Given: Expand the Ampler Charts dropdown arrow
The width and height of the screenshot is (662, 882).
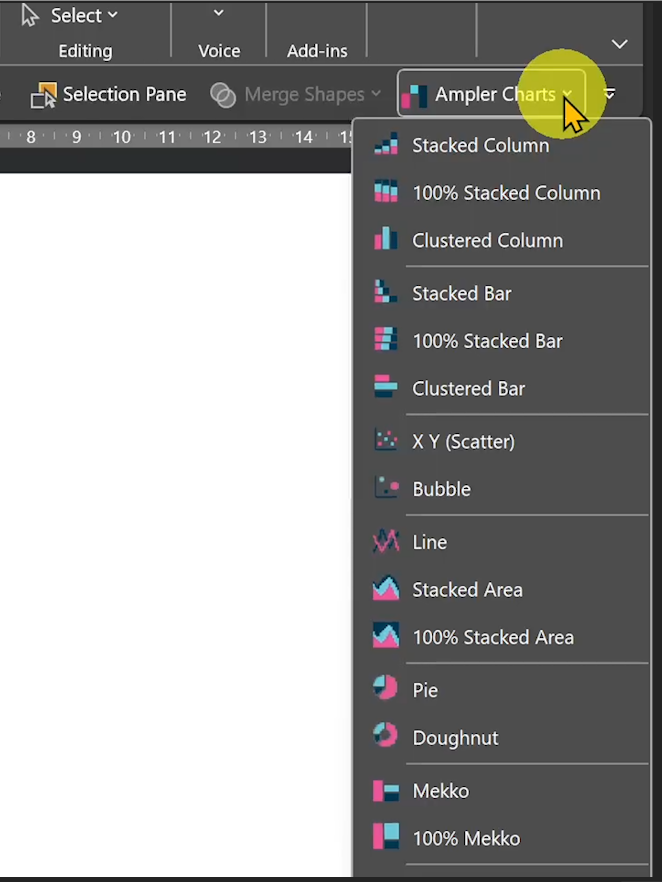Looking at the screenshot, I should coord(568,94).
